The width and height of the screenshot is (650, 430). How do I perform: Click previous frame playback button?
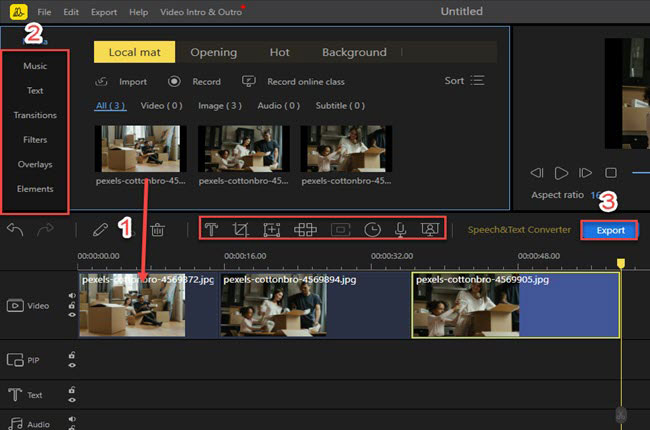[537, 172]
